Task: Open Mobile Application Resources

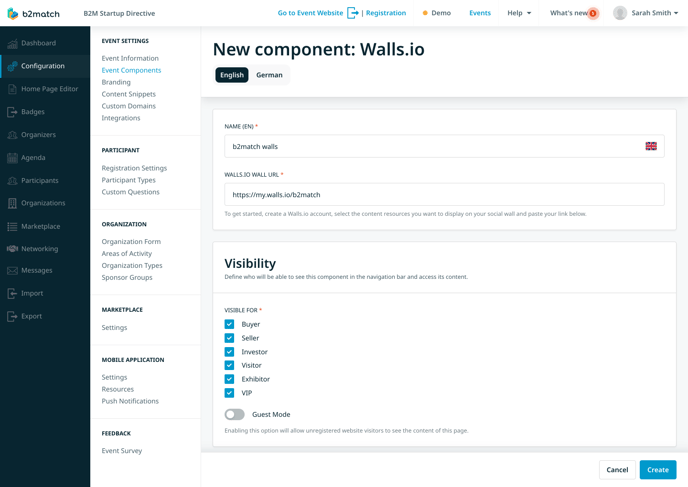Action: (x=118, y=389)
